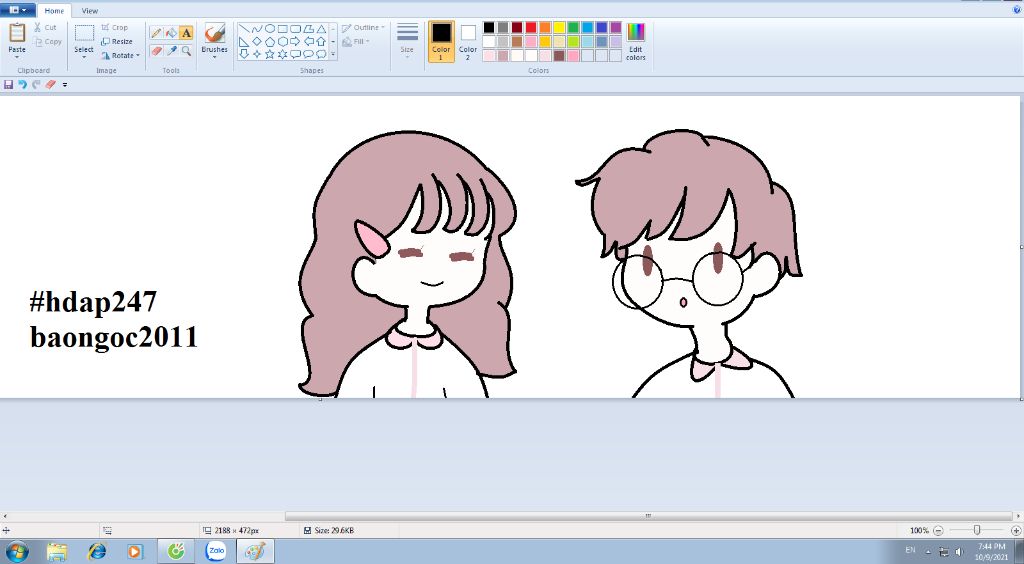Viewport: 1024px width, 564px height.
Task: Open the Size line thickness dropdown
Action: tap(407, 40)
